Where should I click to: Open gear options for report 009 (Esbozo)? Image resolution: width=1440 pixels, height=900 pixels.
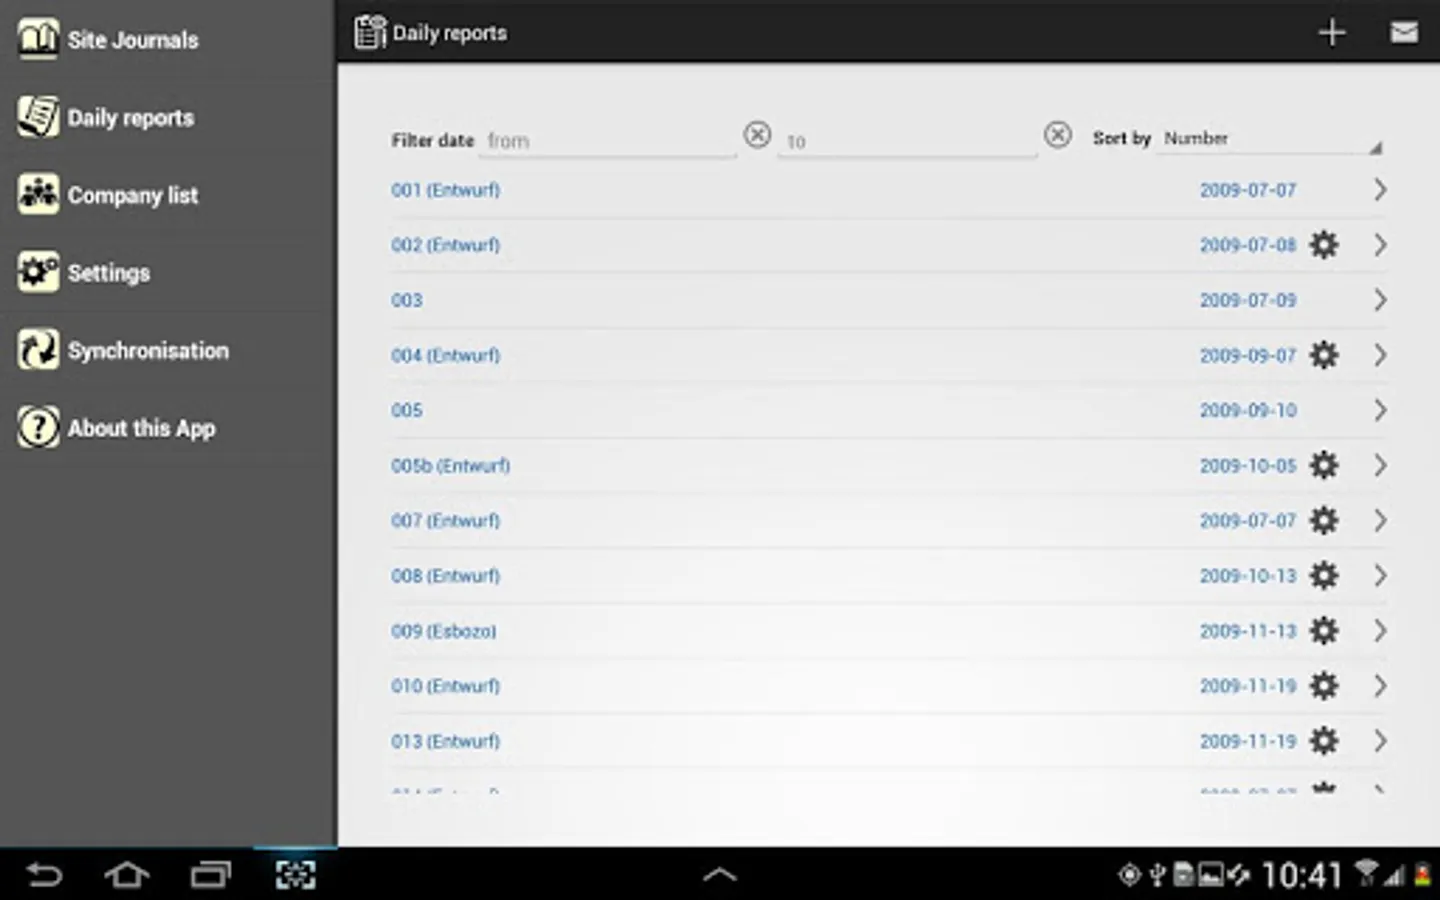point(1324,630)
